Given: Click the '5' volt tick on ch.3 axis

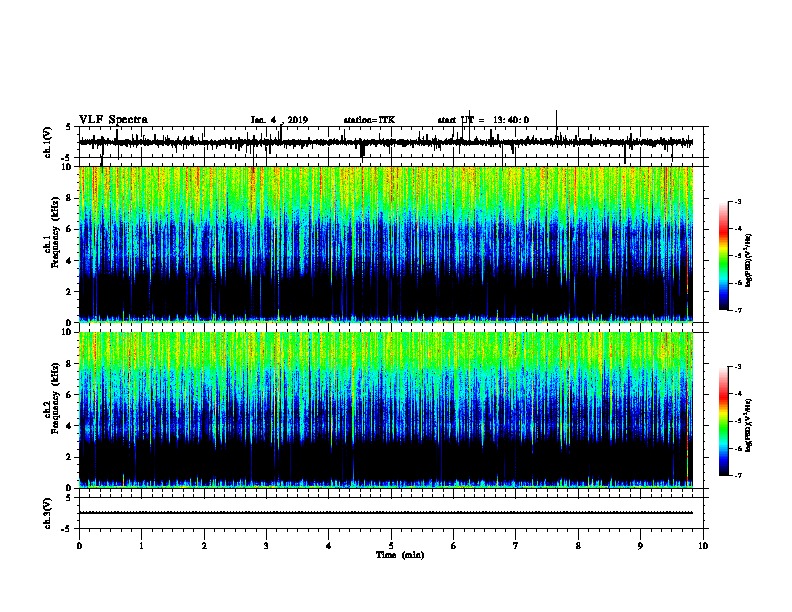Looking at the screenshot, I should coord(69,498).
